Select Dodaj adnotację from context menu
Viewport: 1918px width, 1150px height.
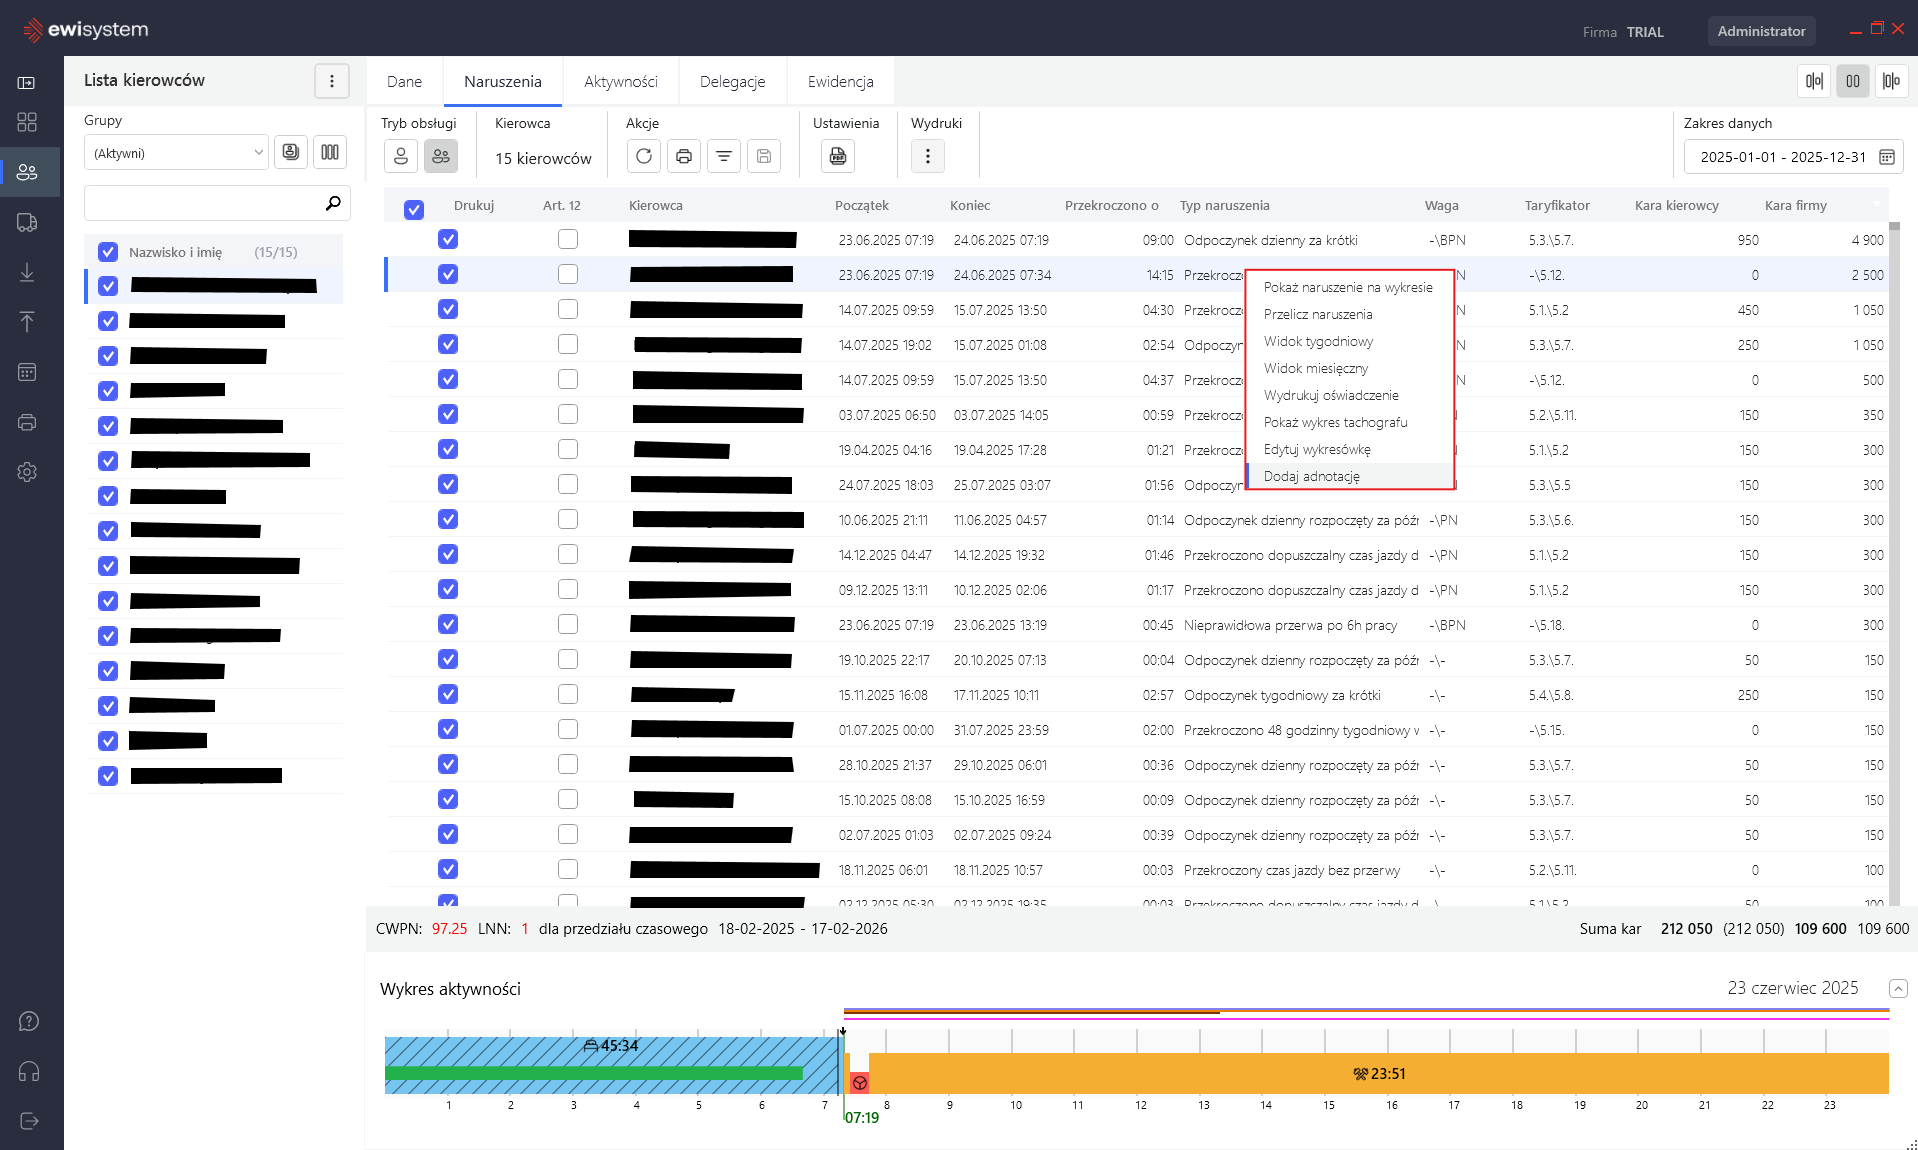[x=1311, y=476]
